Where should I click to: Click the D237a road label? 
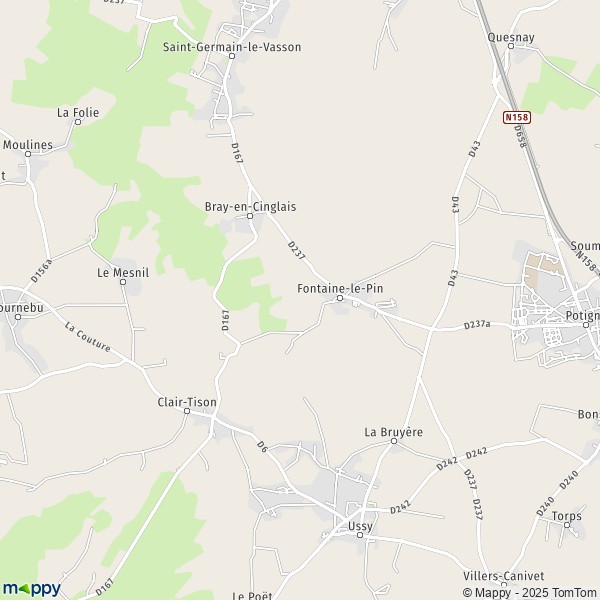click(x=477, y=324)
